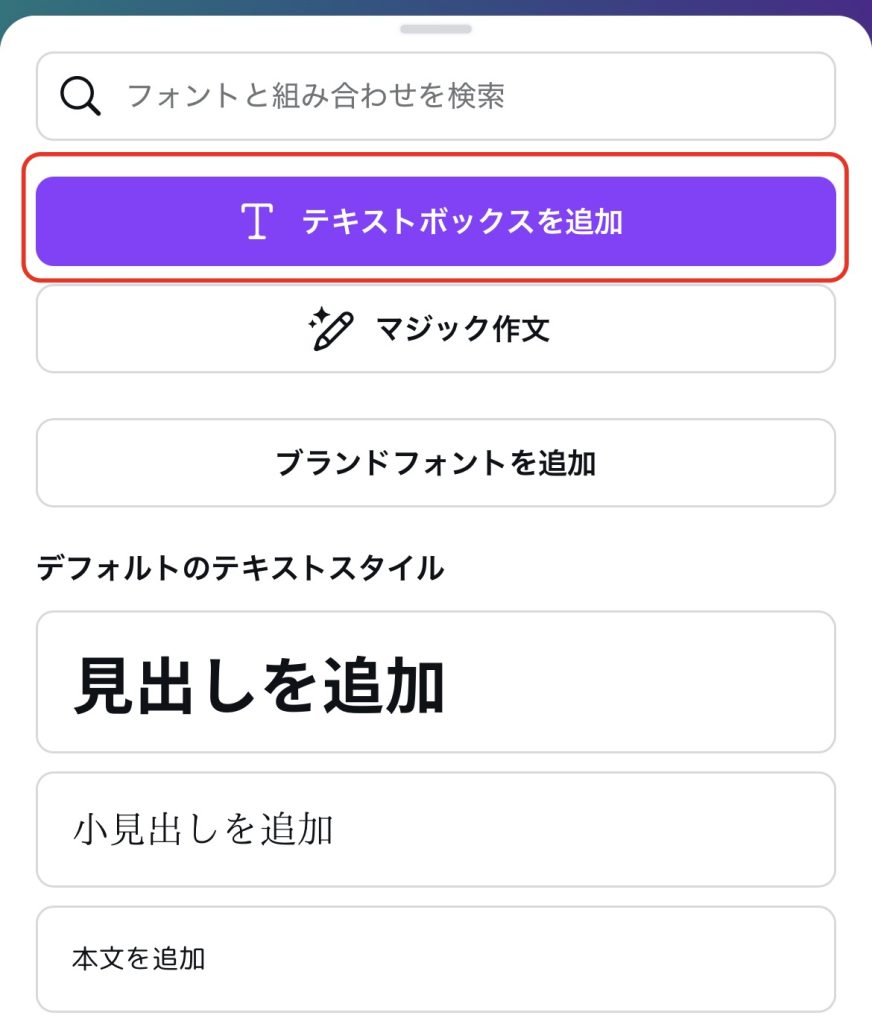Viewport: 872px width, 1024px height.
Task: Click the マジック作文 text label
Action: tap(462, 328)
